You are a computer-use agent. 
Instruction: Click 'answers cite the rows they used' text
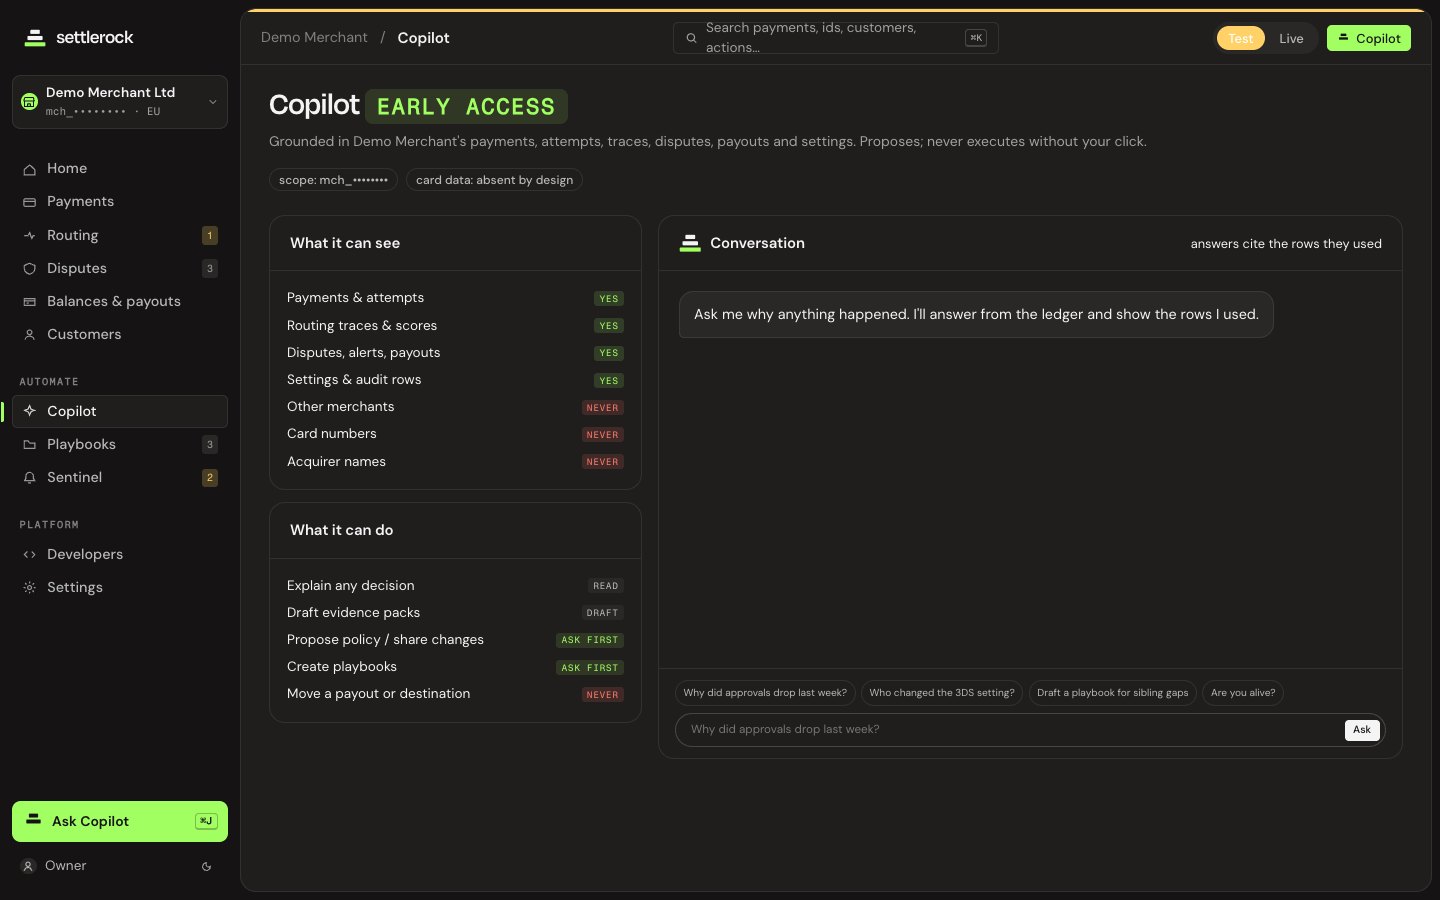tap(1286, 244)
